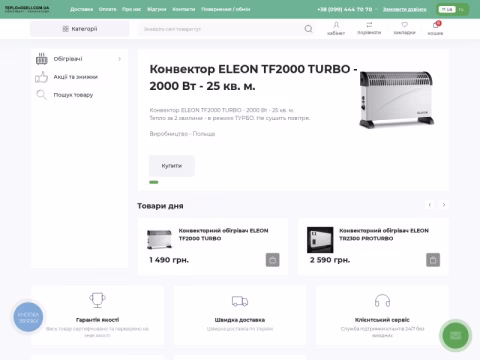Image resolution: width=480 pixels, height=360 pixels.
Task: Show previous Товари дня items
Action: pyautogui.click(x=430, y=204)
